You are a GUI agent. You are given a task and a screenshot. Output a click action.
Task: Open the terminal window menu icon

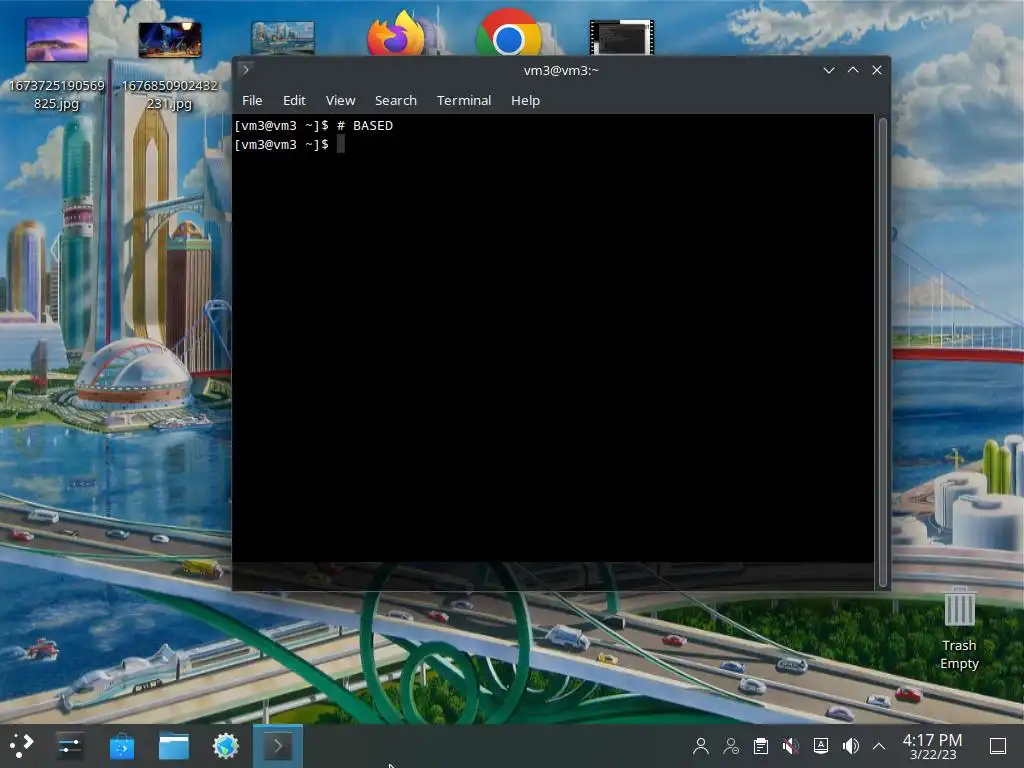(x=246, y=70)
